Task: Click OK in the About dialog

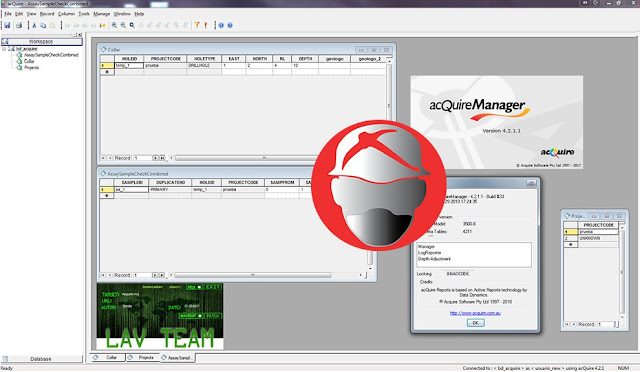Action: [476, 323]
